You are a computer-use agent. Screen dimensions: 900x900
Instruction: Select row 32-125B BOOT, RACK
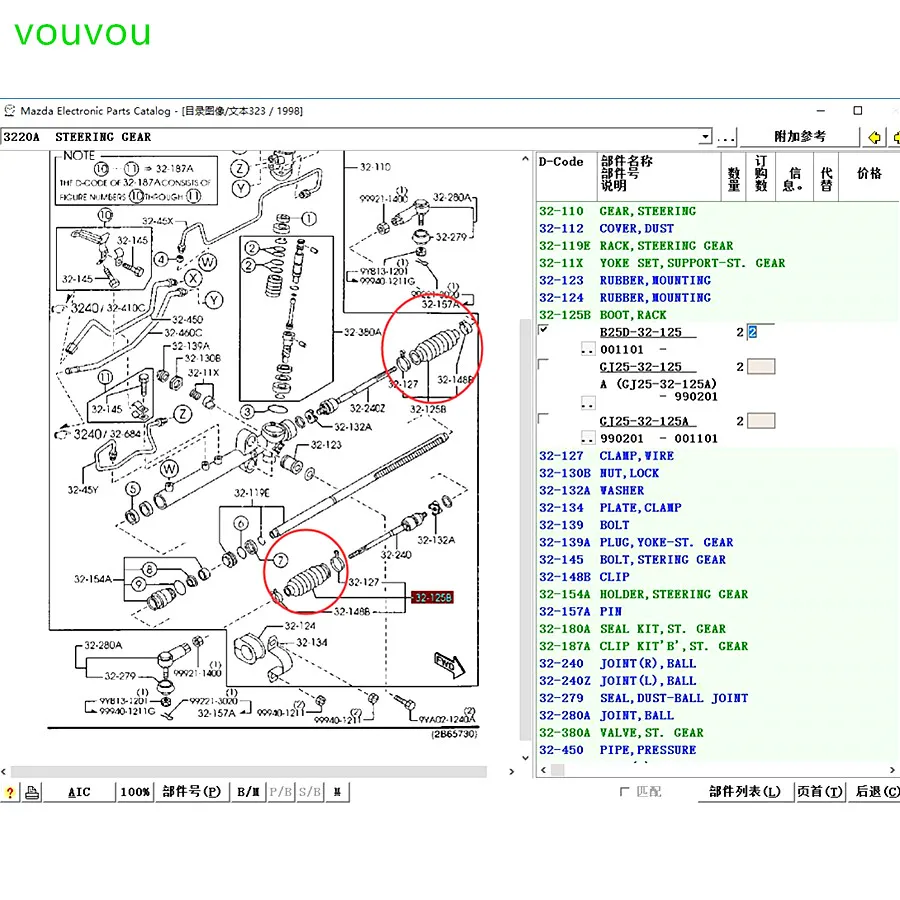pyautogui.click(x=717, y=315)
